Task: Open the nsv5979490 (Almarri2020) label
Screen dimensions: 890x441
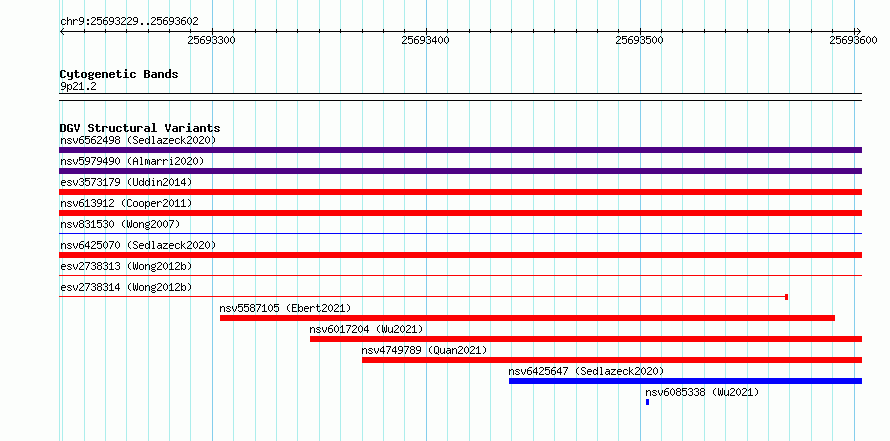Action: click(x=132, y=161)
